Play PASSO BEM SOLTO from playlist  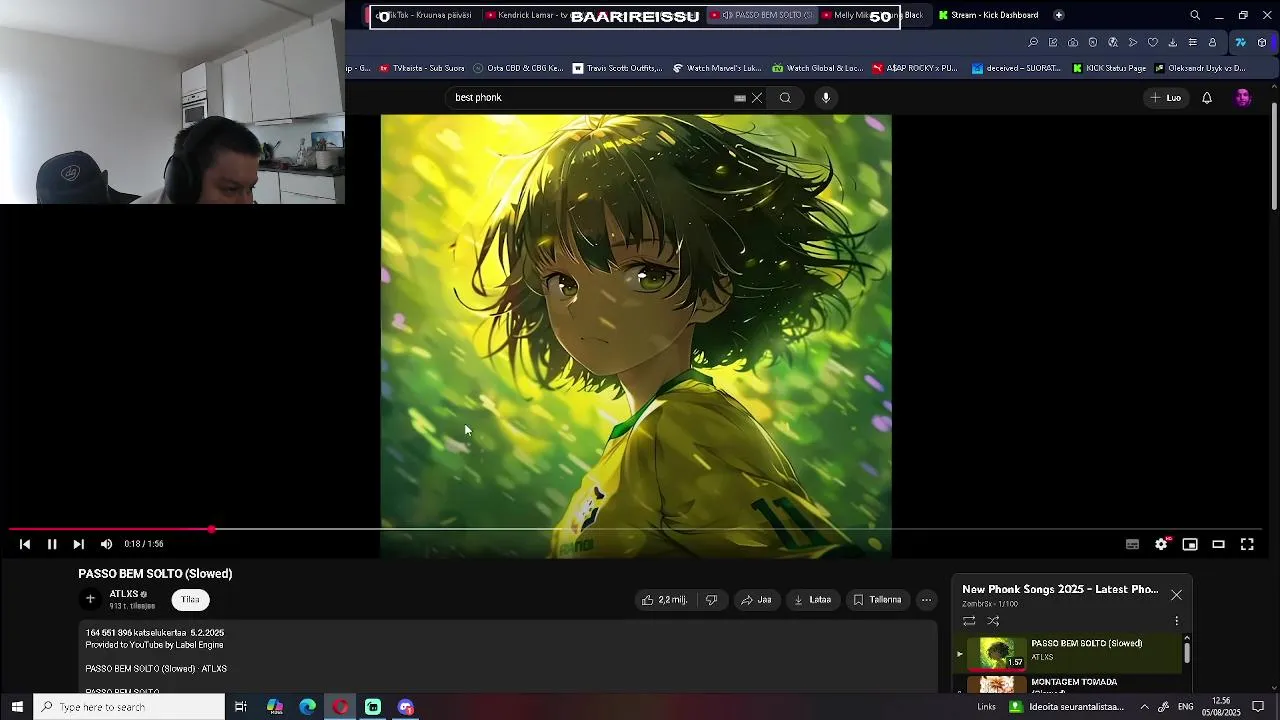pyautogui.click(x=1068, y=653)
